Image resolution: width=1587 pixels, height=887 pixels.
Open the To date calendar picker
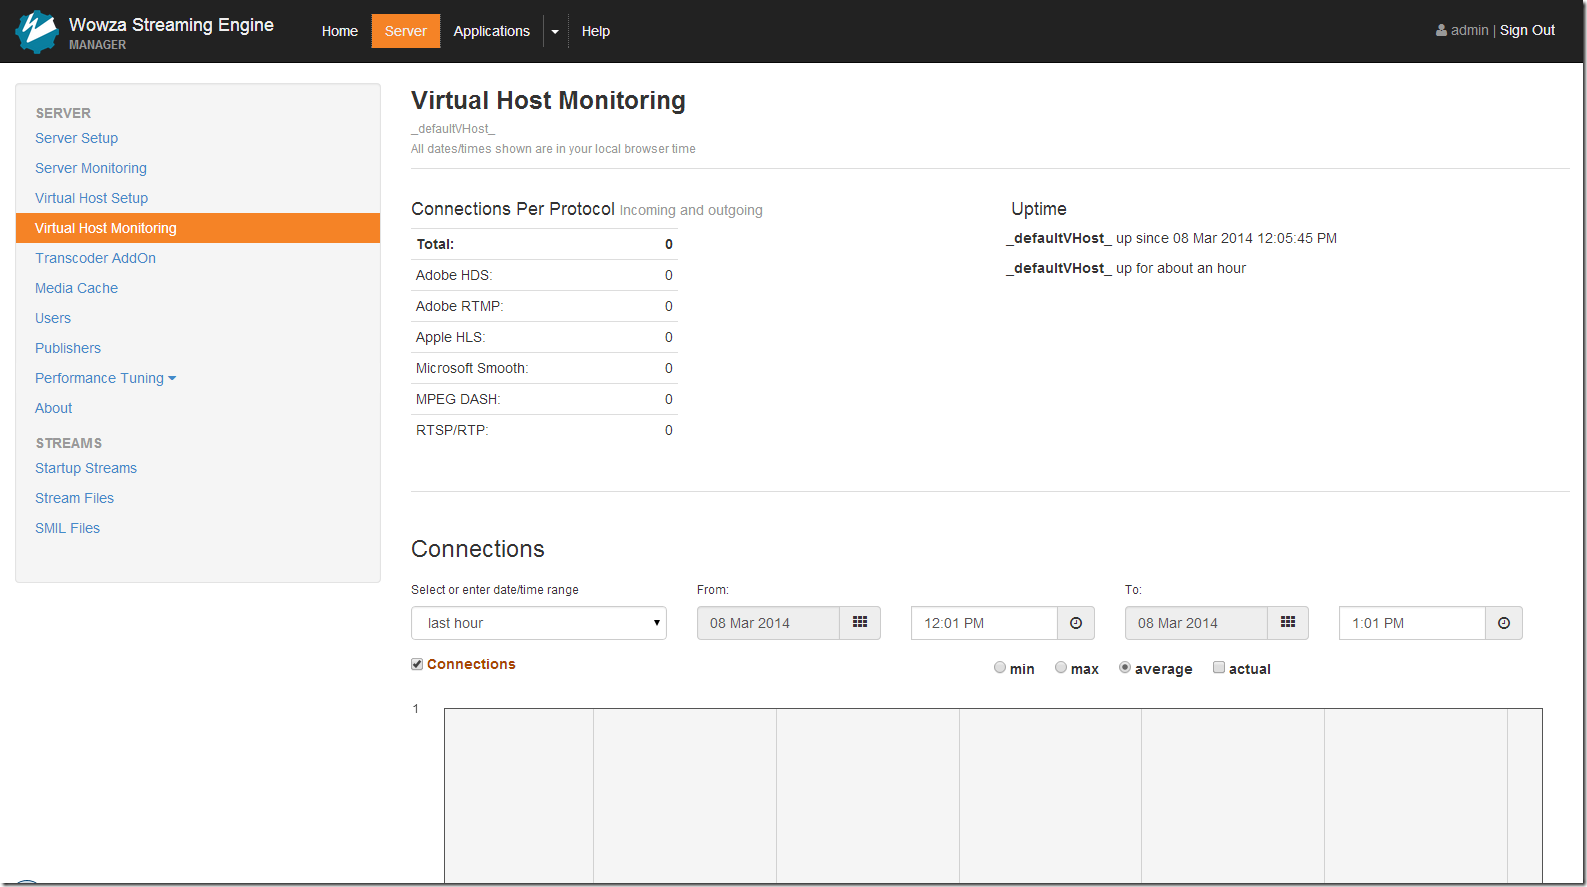pyautogui.click(x=1288, y=623)
